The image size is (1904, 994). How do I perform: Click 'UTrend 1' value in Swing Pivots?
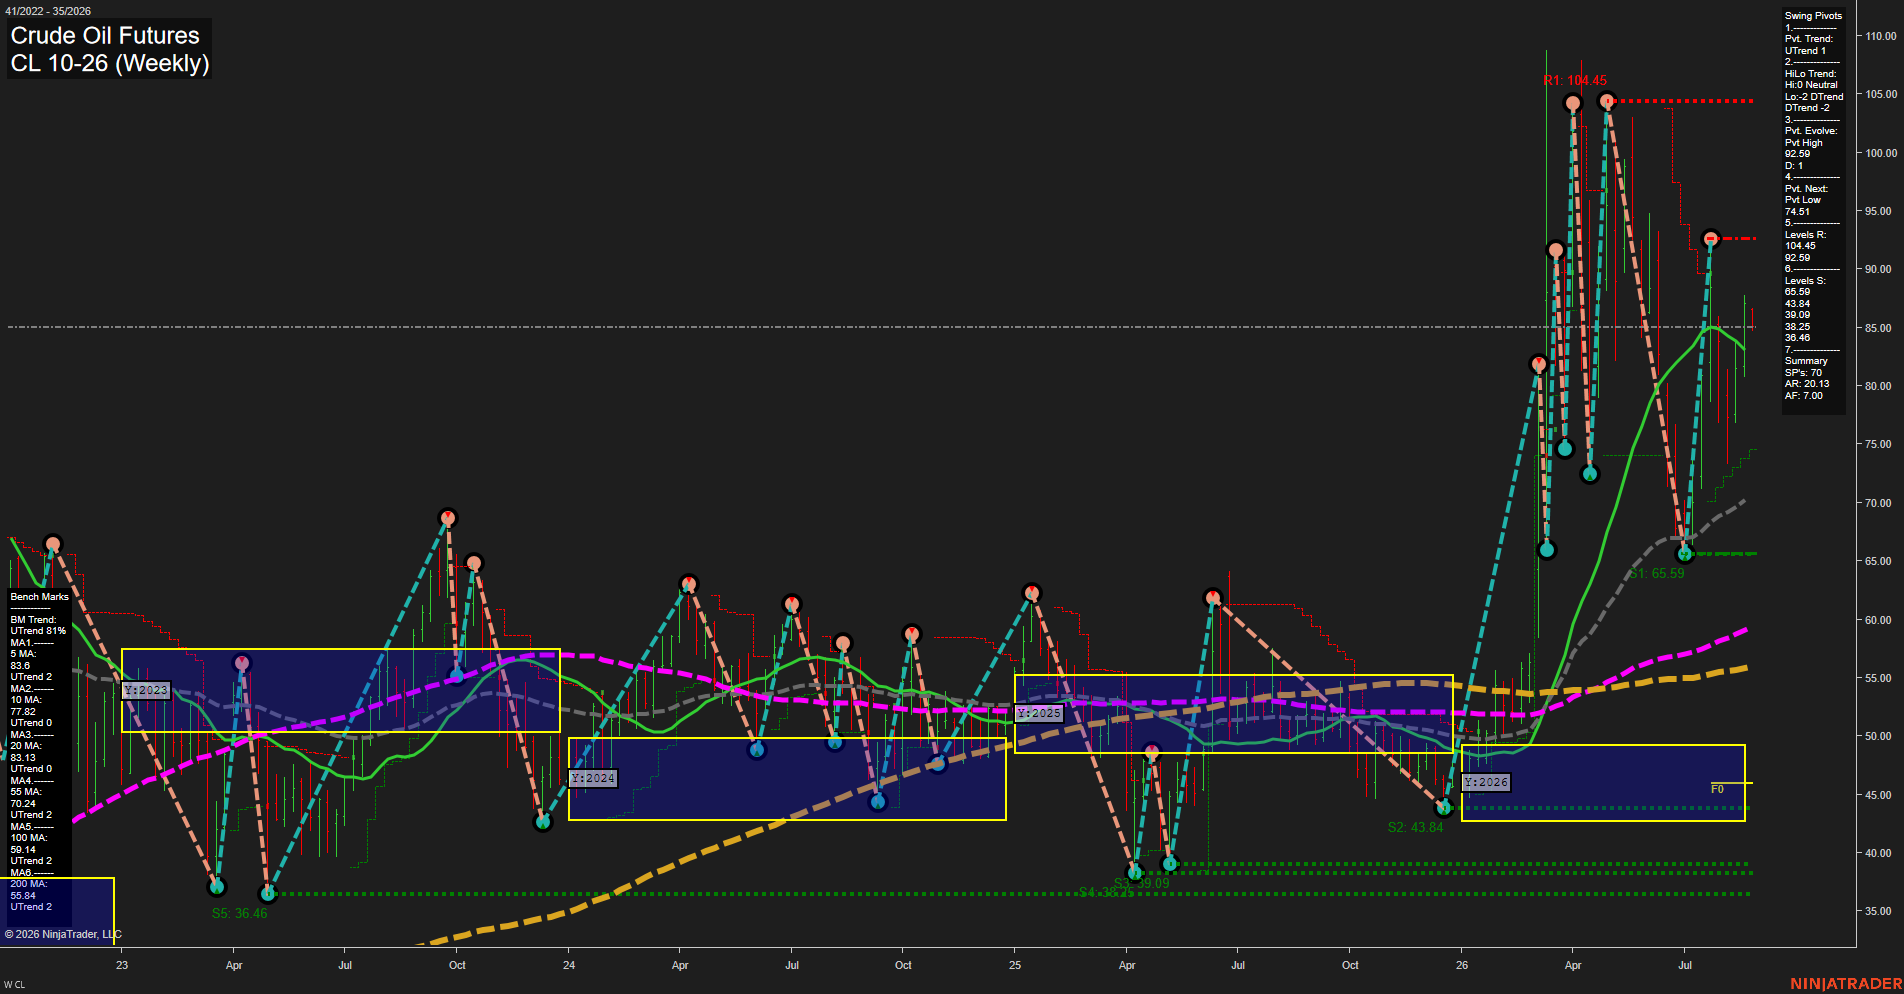1805,51
